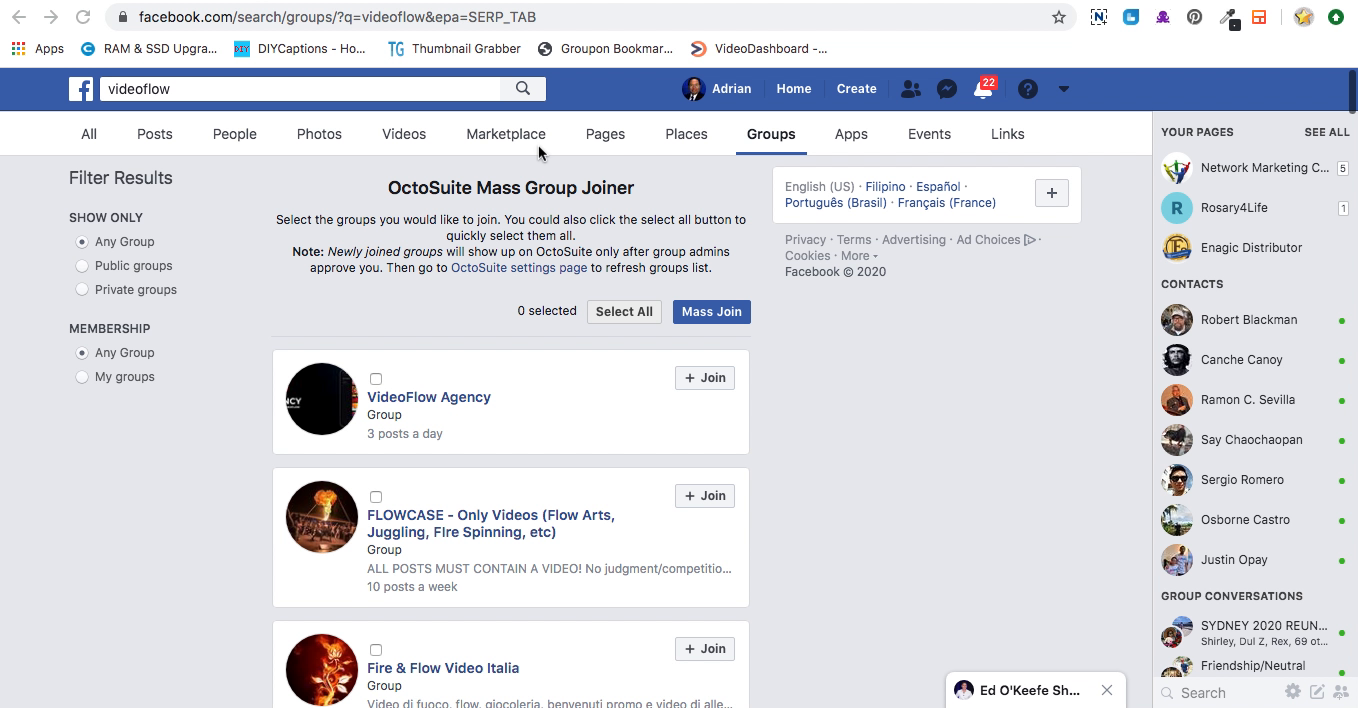Switch to the All tab
This screenshot has width=1358, height=708.
click(x=89, y=134)
